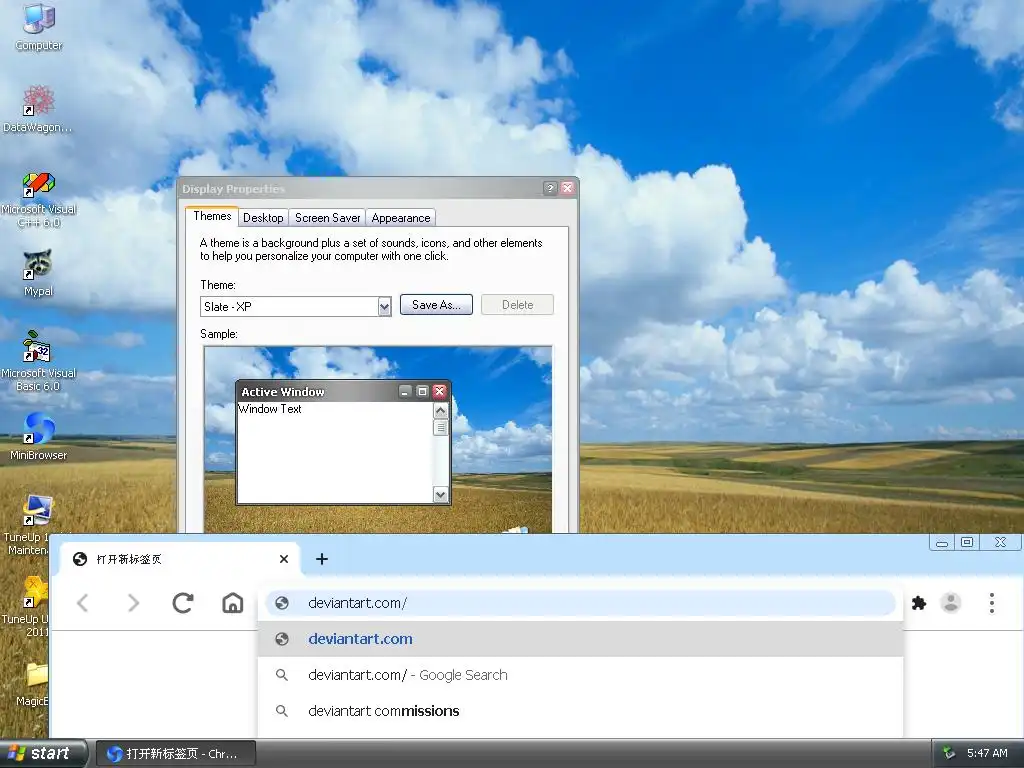Click the sample window scroll up arrow

coord(441,410)
